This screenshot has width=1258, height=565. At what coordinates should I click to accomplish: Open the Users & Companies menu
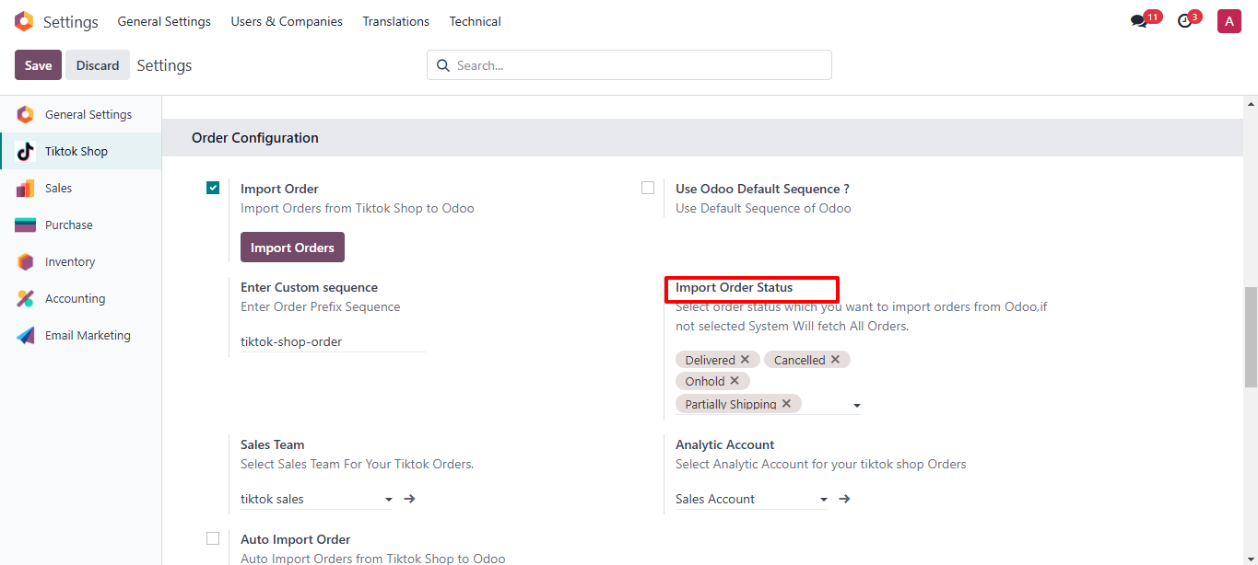tap(286, 21)
